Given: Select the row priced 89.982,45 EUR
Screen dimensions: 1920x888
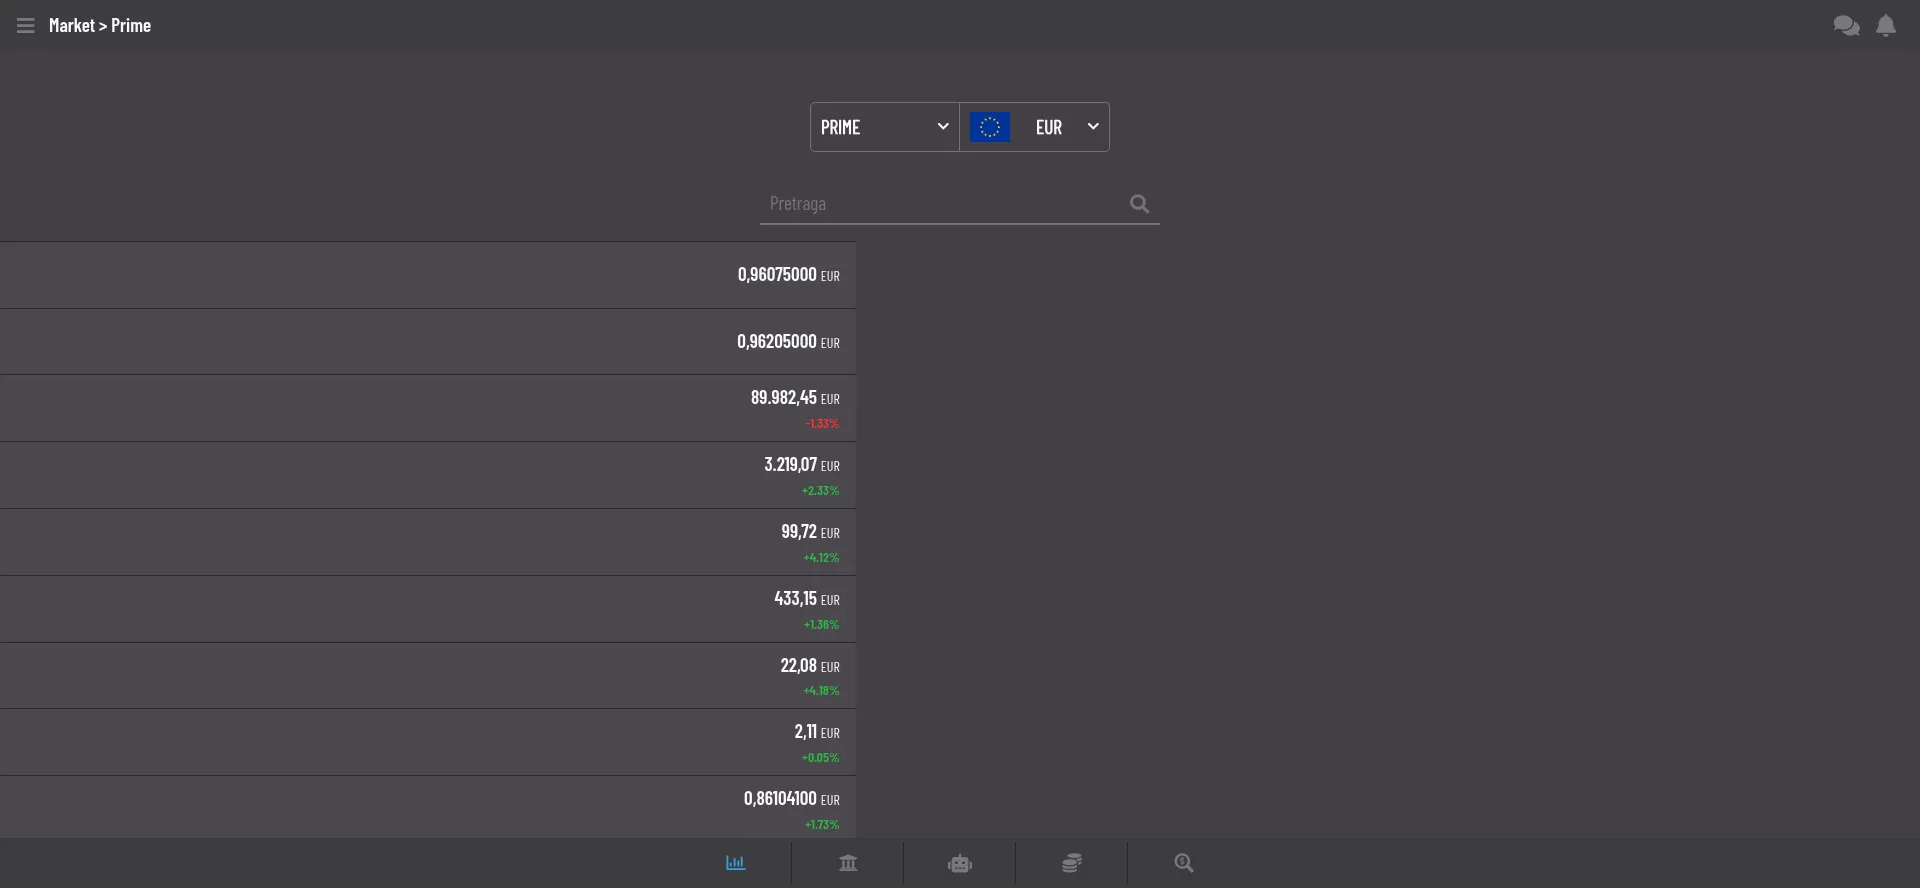Looking at the screenshot, I should [428, 408].
